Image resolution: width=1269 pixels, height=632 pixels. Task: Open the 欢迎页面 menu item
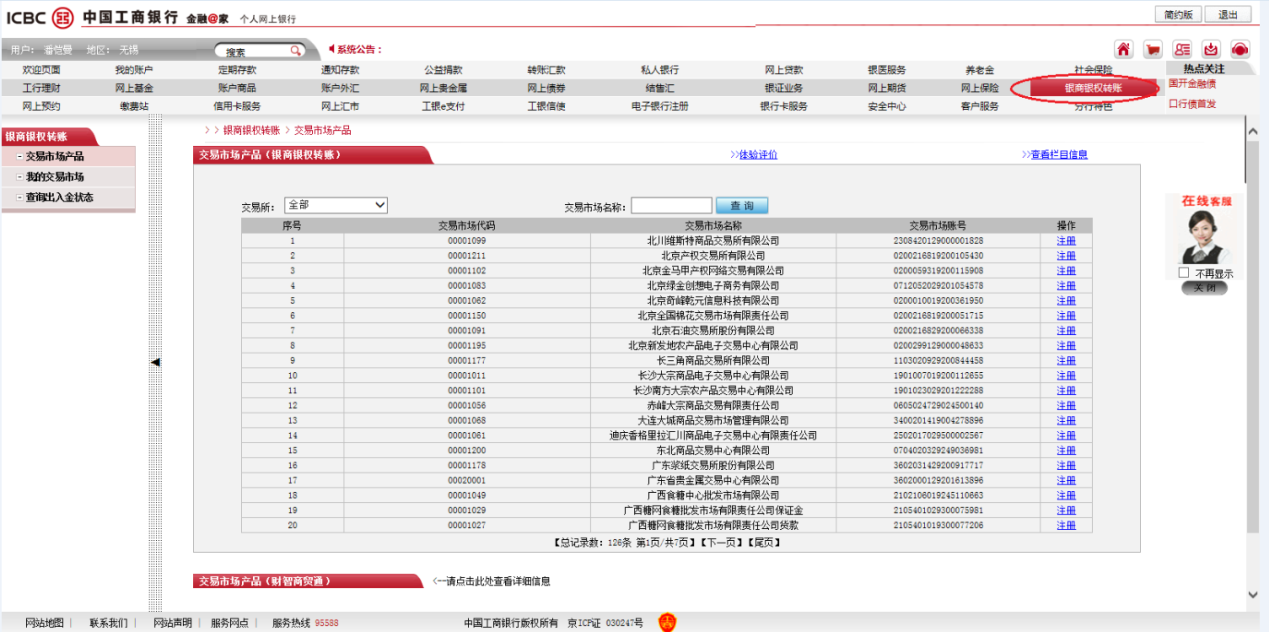[42, 70]
